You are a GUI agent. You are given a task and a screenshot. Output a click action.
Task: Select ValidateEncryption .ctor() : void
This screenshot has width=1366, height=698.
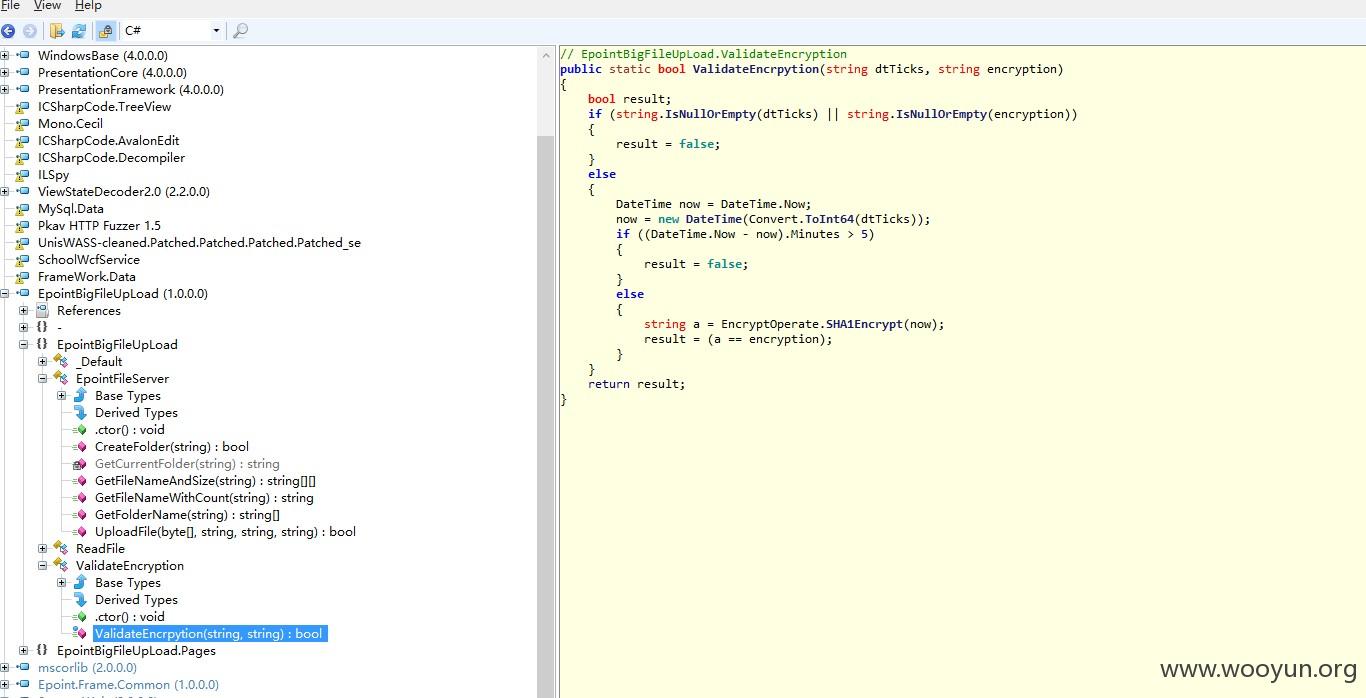point(130,617)
